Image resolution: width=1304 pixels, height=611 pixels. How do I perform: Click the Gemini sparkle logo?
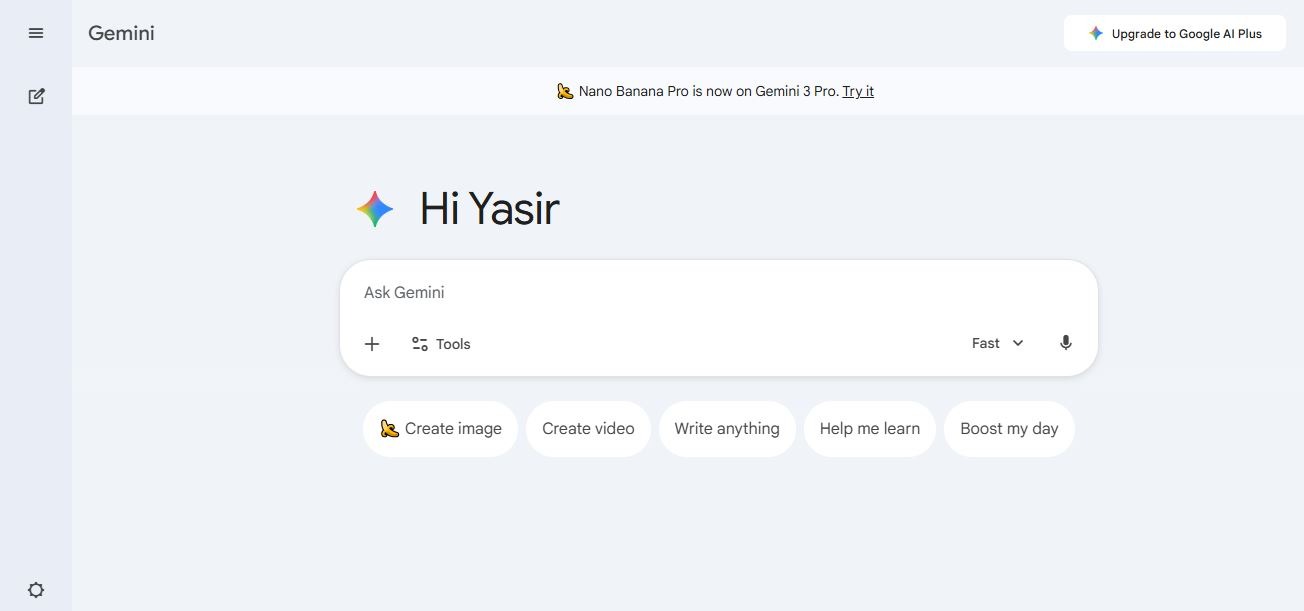click(375, 209)
